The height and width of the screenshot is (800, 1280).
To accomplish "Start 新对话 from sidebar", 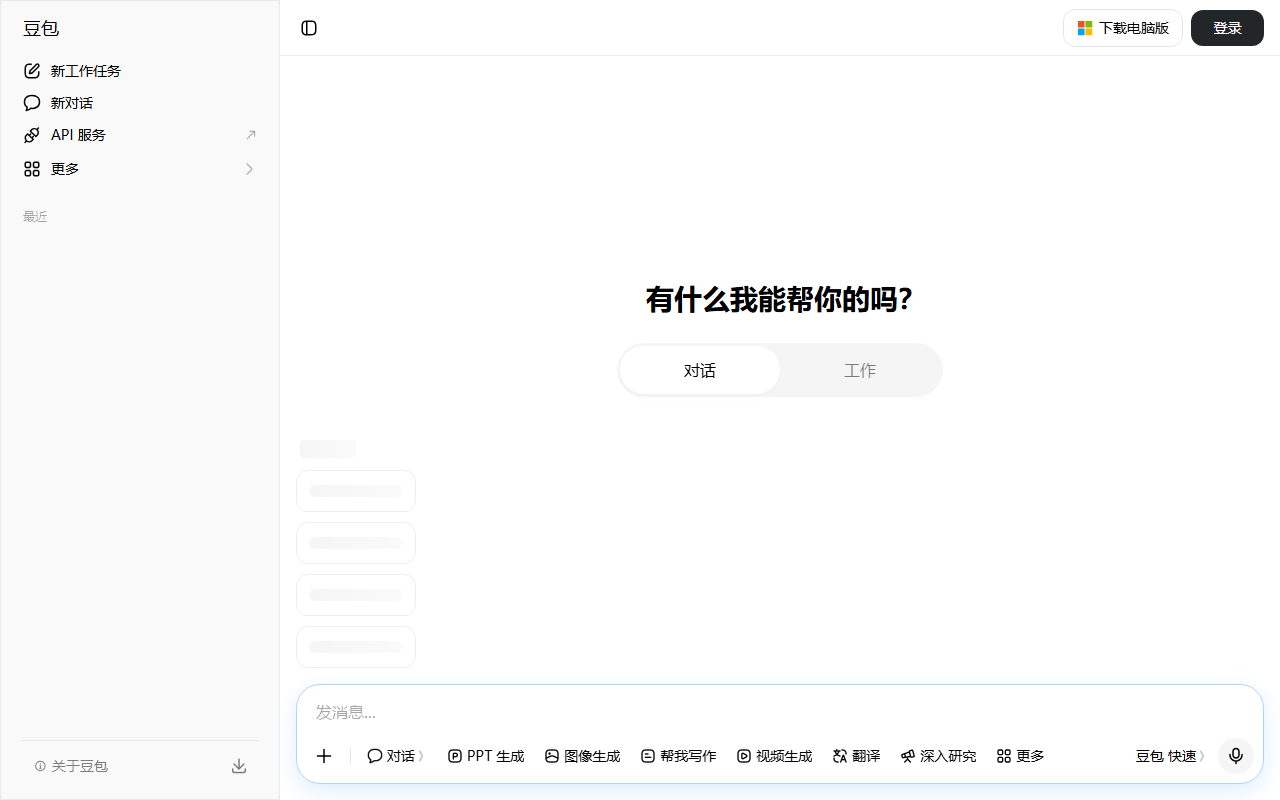I will pyautogui.click(x=140, y=103).
